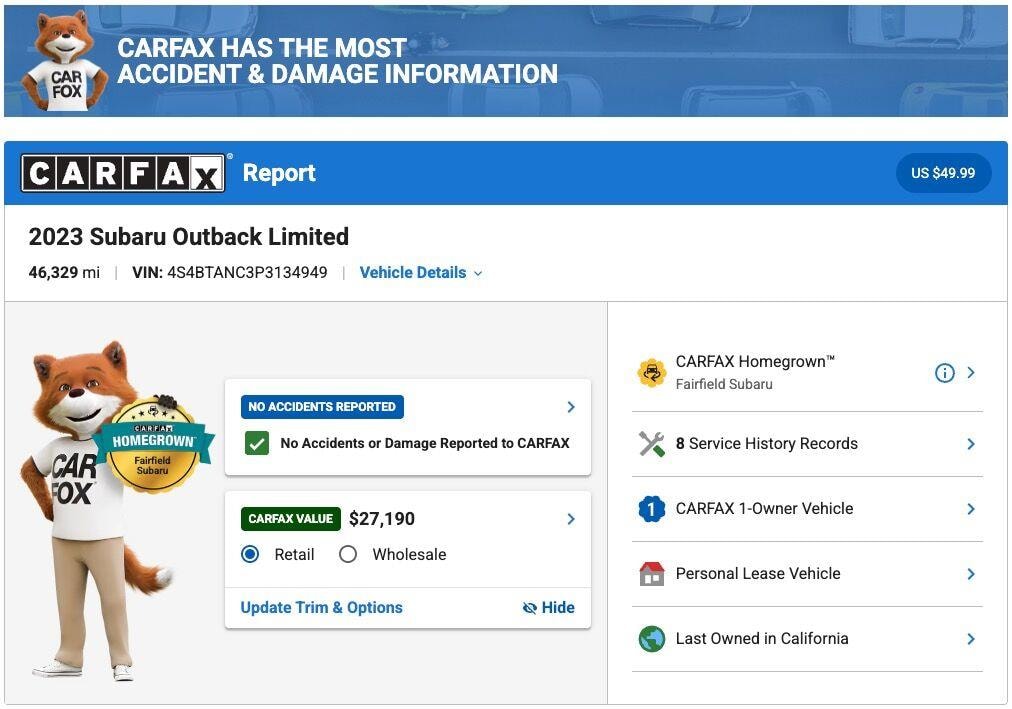Click the VIN 4S4BTANC3P3134949 text
The height and width of the screenshot is (709, 1012).
pos(230,273)
